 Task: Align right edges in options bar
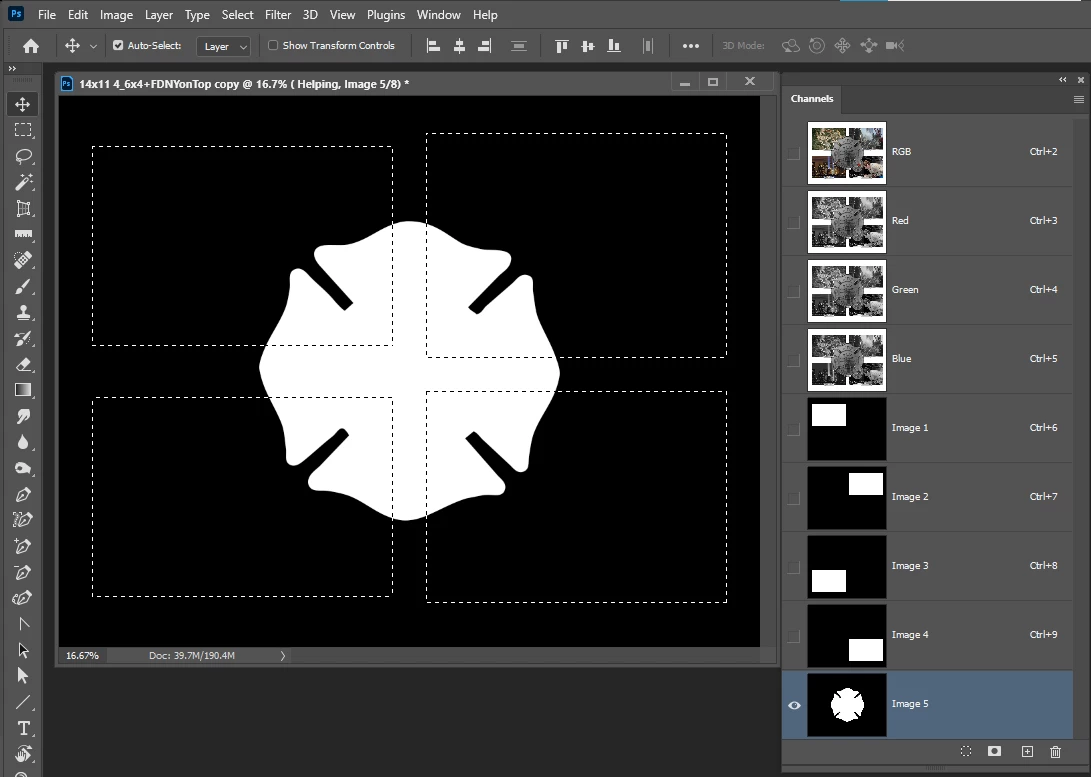(485, 46)
